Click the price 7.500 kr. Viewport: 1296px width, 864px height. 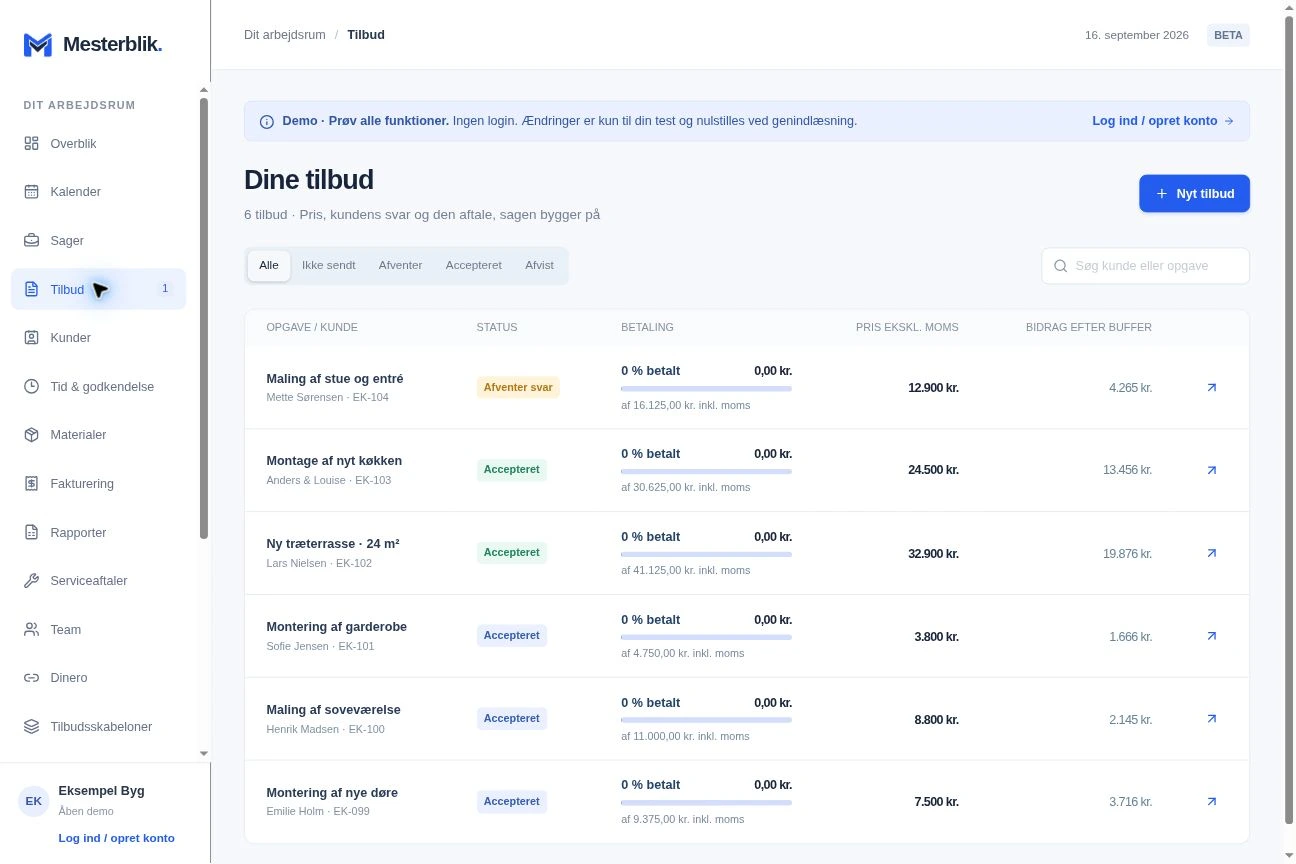[936, 802]
